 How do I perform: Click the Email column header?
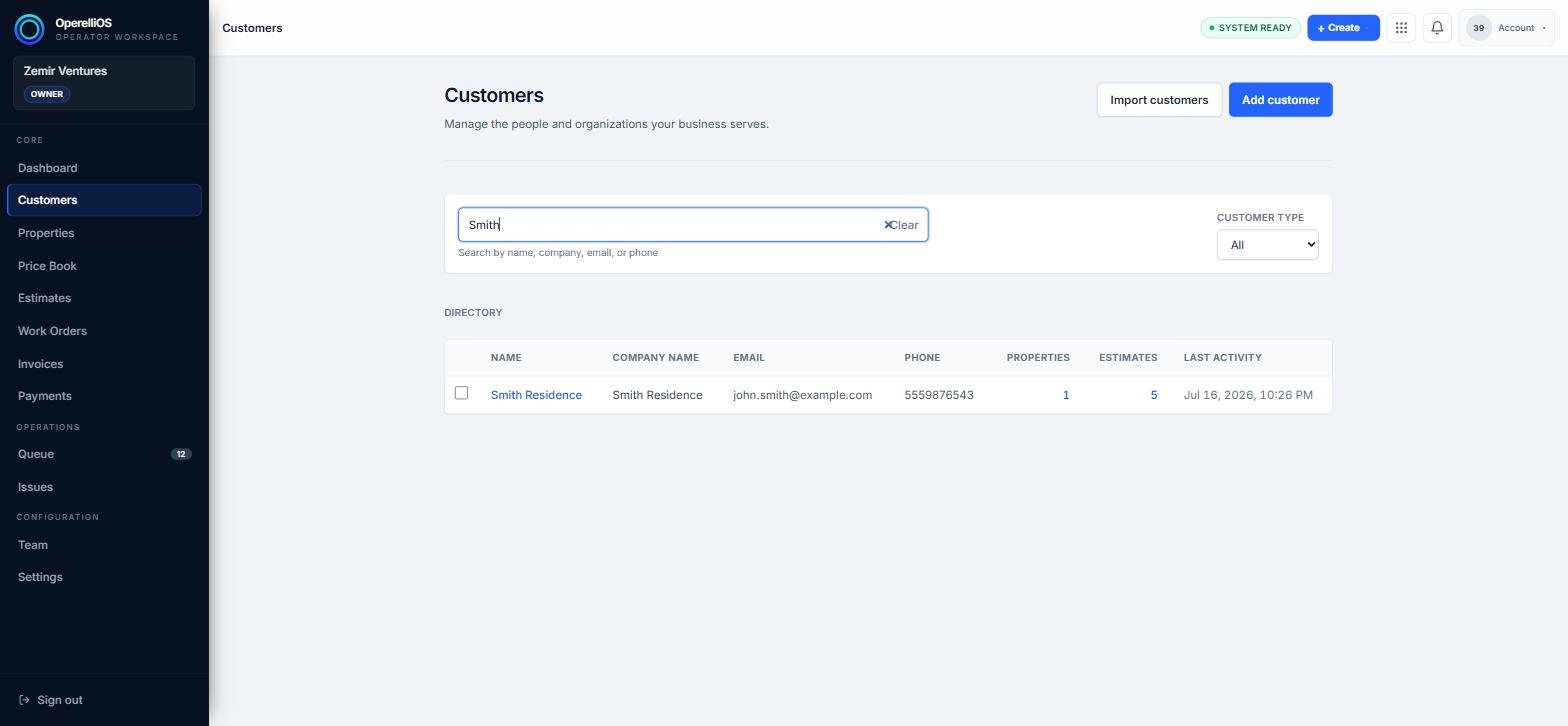click(x=749, y=358)
